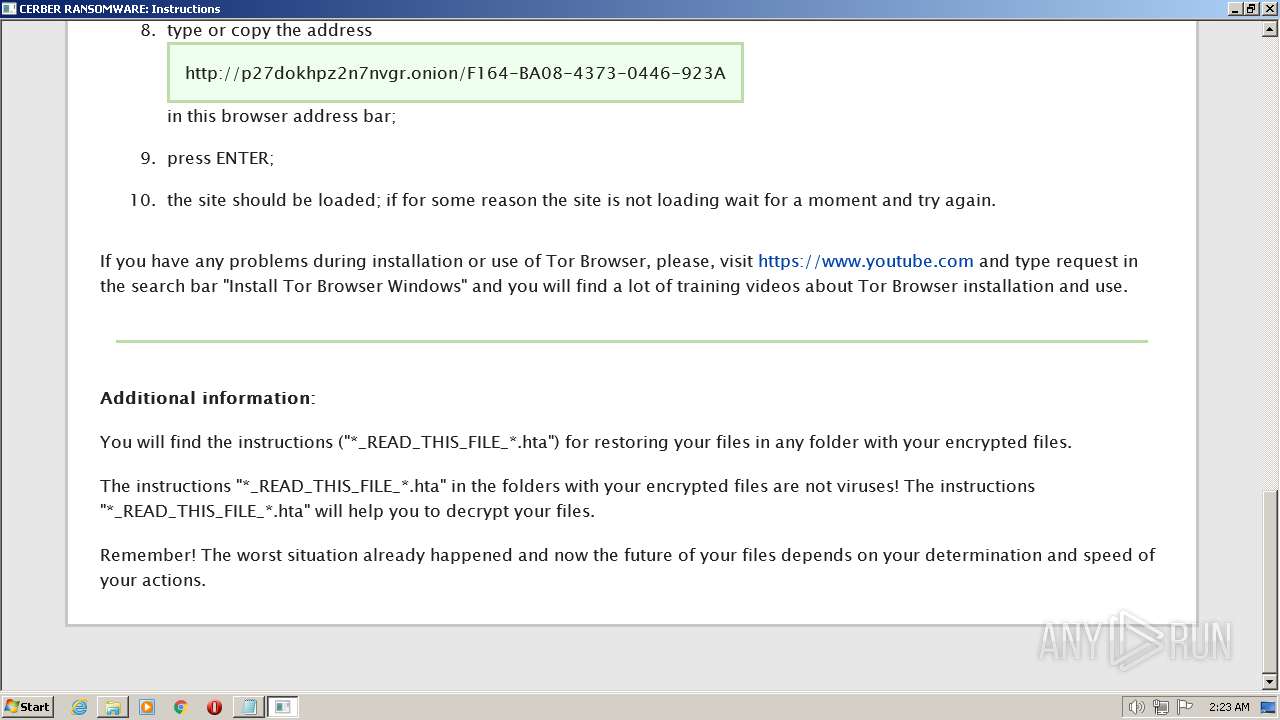Click the 'the site should be loaded' step
Viewport: 1280px width, 720px height.
581,200
